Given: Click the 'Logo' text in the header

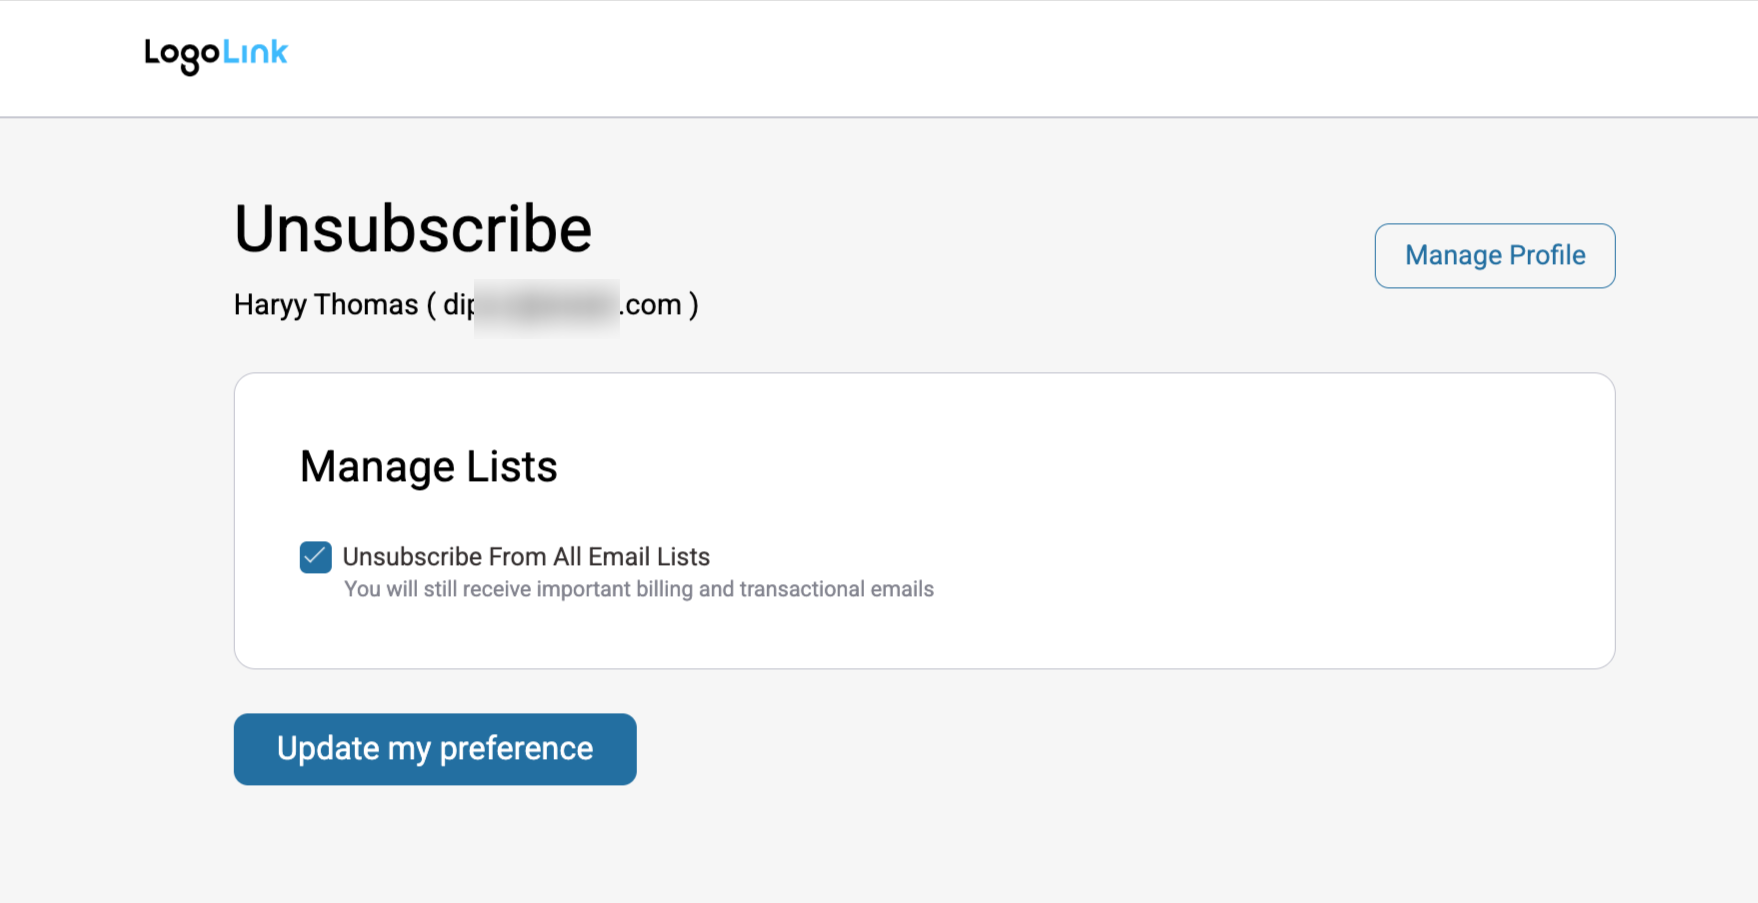Looking at the screenshot, I should (x=180, y=53).
